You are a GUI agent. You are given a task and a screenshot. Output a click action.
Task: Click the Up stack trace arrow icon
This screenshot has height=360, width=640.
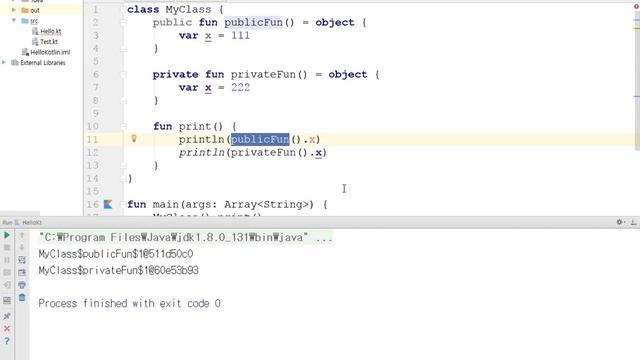tap(22, 235)
